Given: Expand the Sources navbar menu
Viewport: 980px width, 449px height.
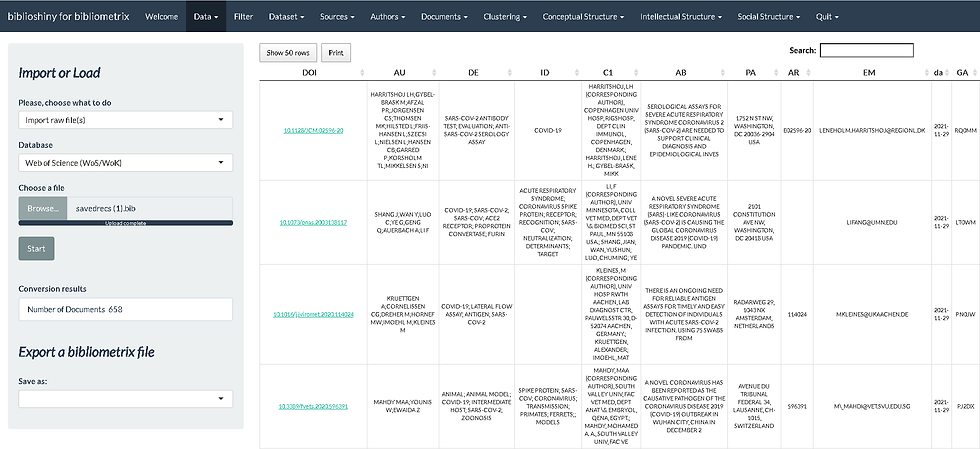Looking at the screenshot, I should [x=337, y=17].
